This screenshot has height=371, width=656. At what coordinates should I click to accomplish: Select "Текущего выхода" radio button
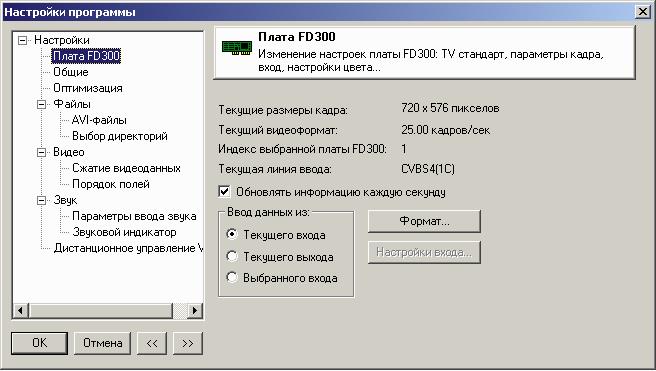click(232, 256)
